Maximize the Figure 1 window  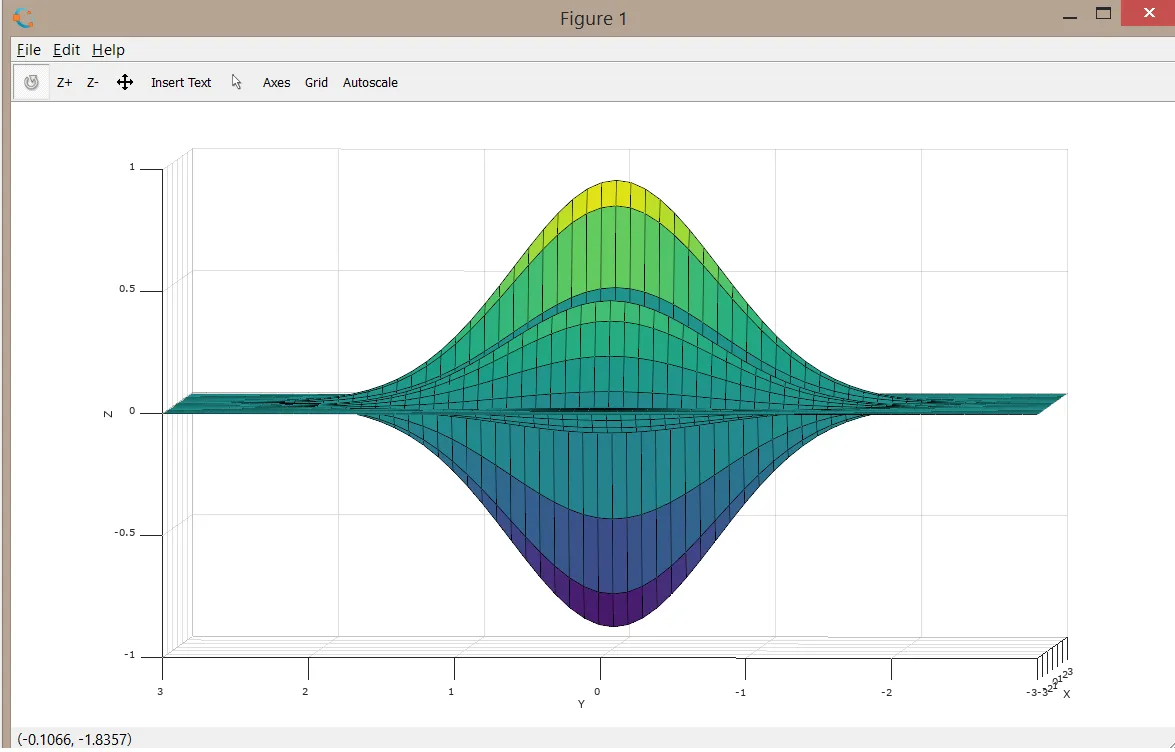[1103, 13]
